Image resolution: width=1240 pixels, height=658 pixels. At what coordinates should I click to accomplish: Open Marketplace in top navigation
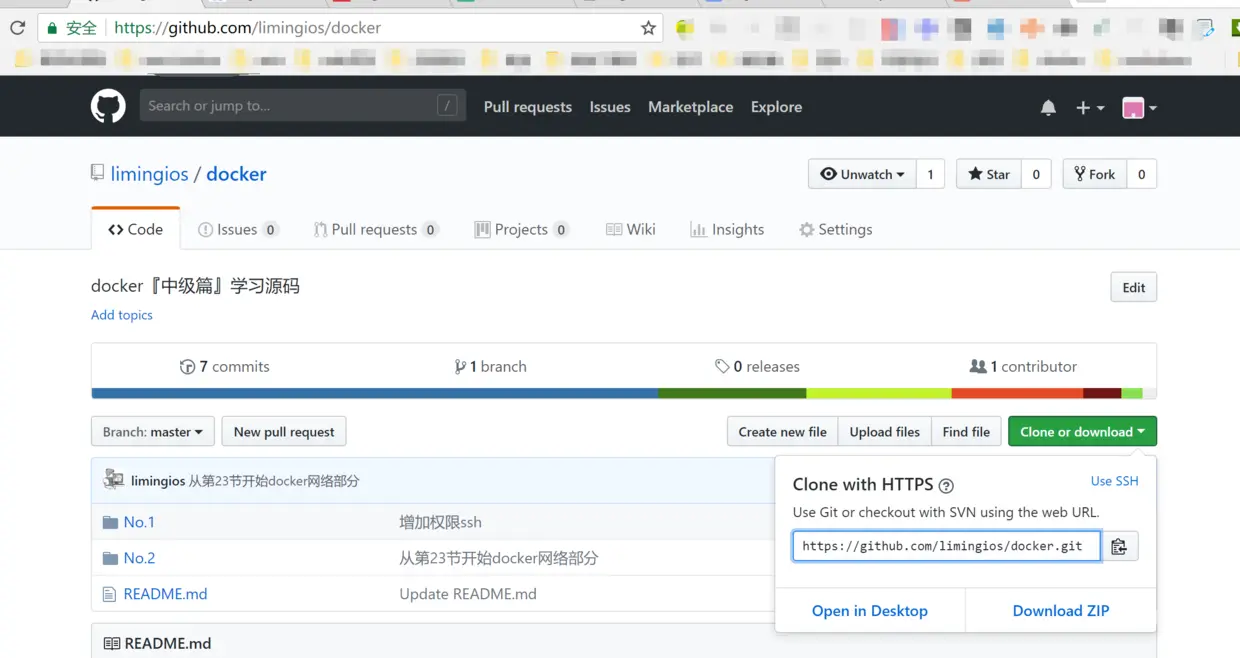(690, 107)
